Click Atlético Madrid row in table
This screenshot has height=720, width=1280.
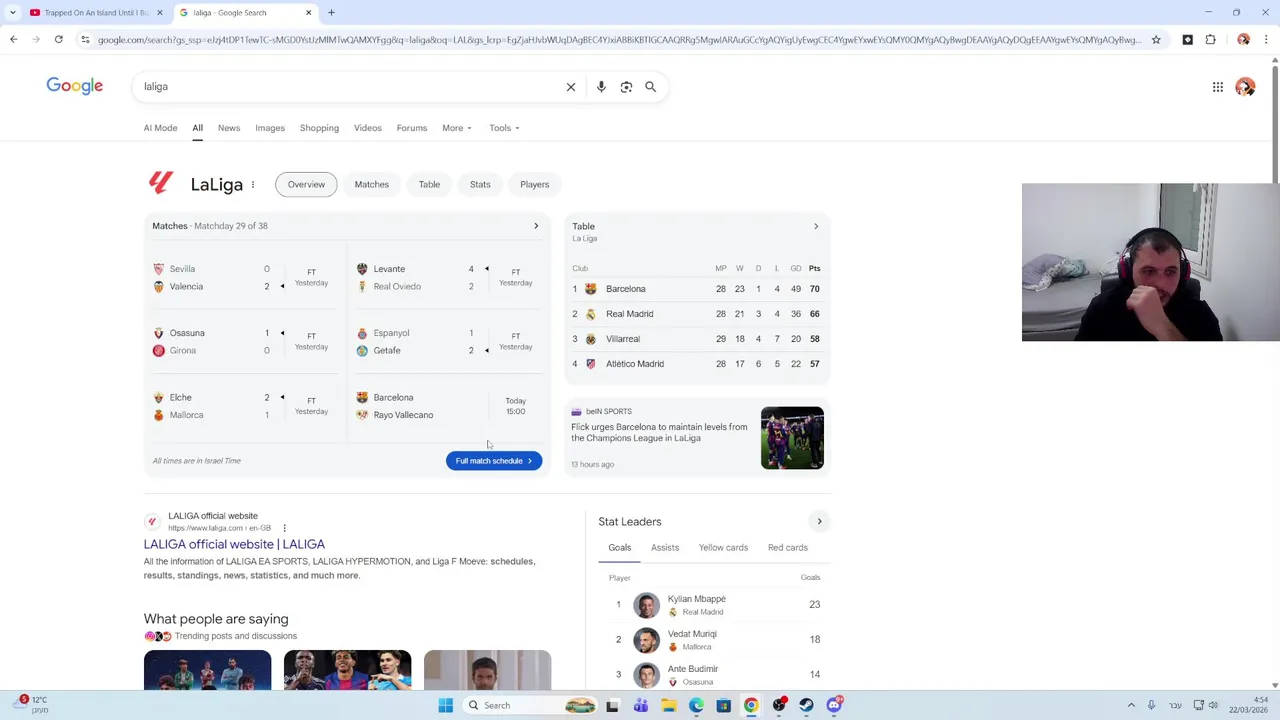tap(697, 364)
